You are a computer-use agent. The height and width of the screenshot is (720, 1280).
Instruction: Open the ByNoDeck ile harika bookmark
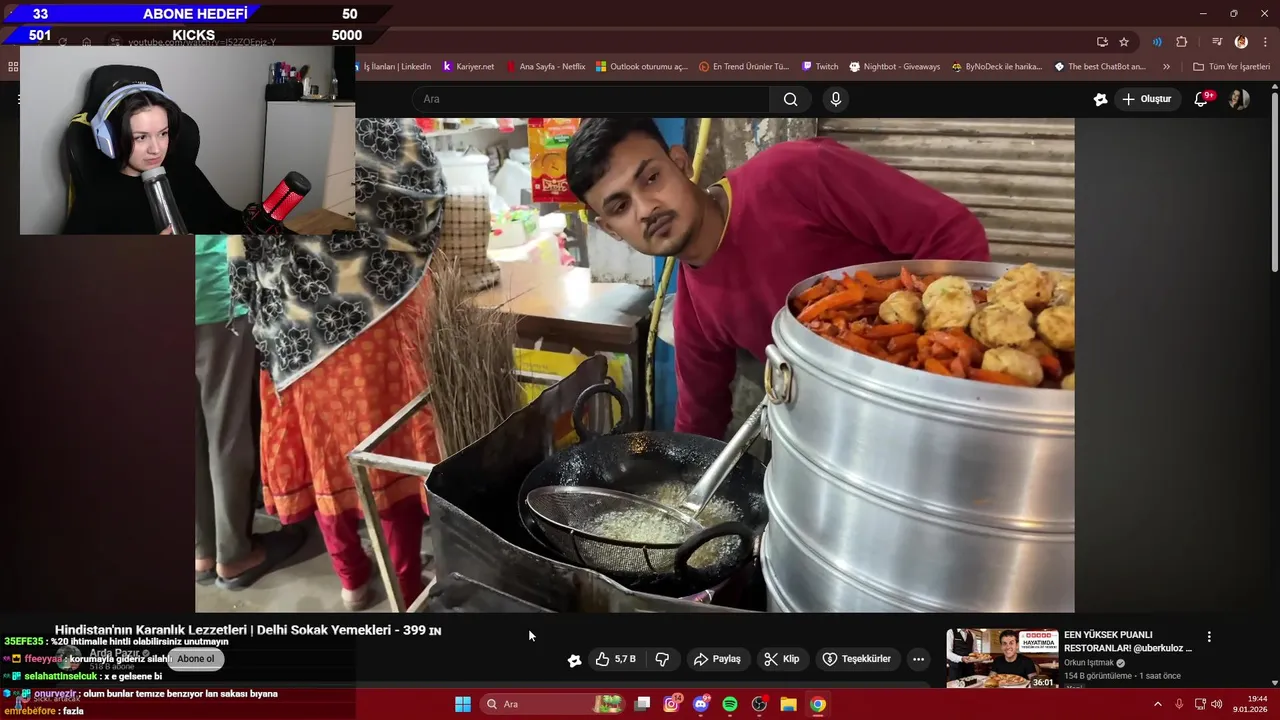[997, 67]
